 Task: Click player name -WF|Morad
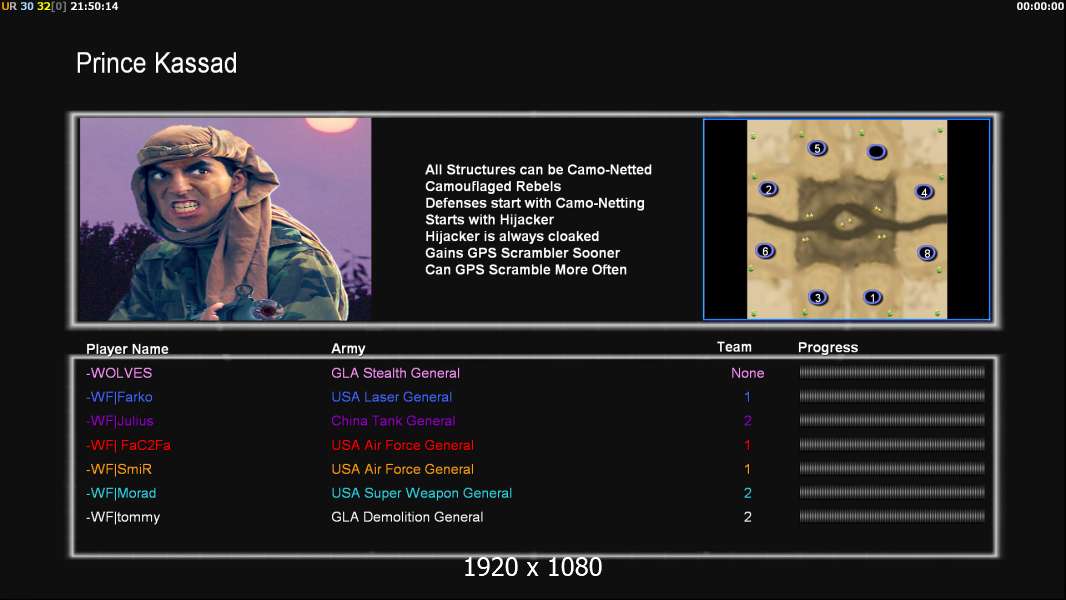coord(121,493)
